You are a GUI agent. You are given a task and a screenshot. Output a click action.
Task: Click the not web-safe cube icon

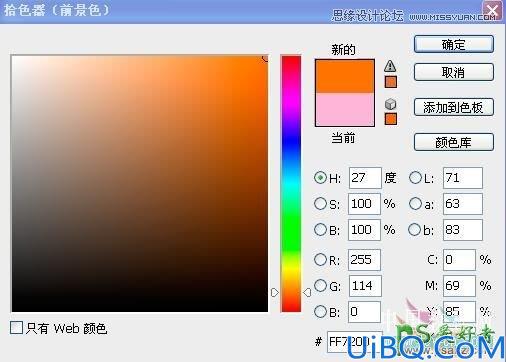(390, 104)
